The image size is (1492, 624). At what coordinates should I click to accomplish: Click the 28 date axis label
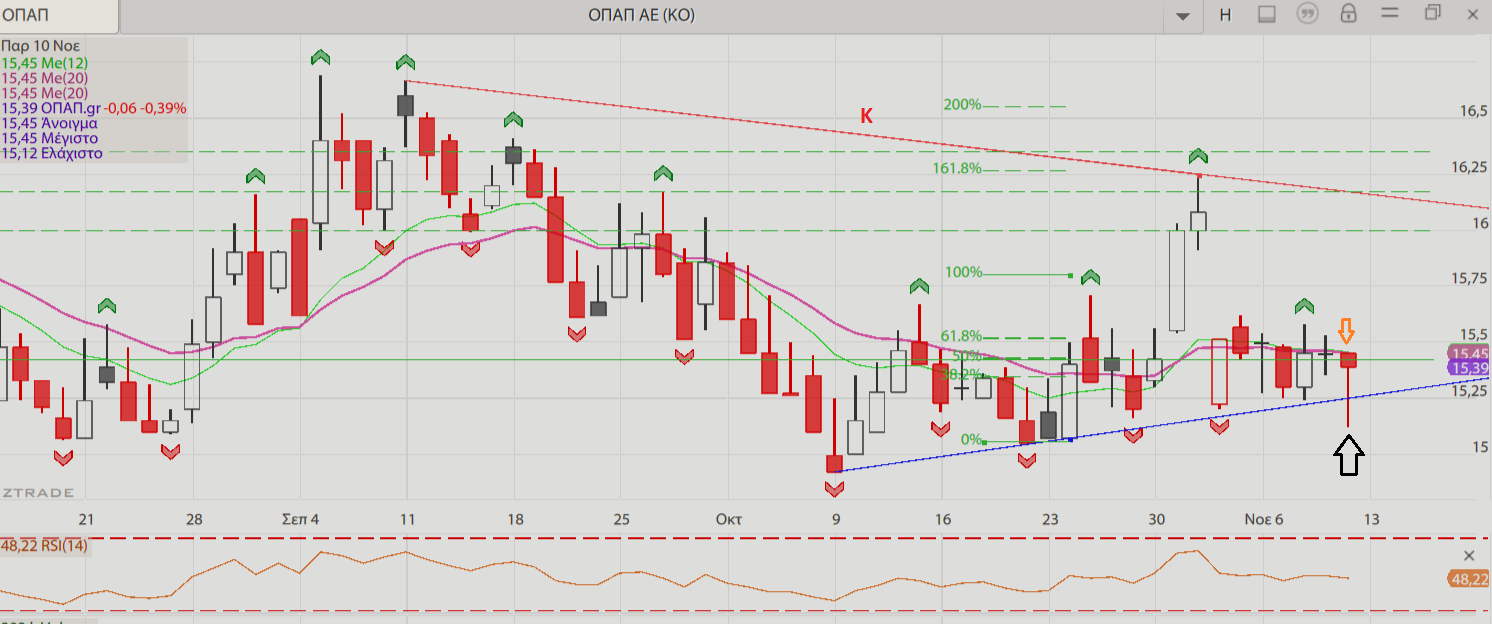point(194,519)
